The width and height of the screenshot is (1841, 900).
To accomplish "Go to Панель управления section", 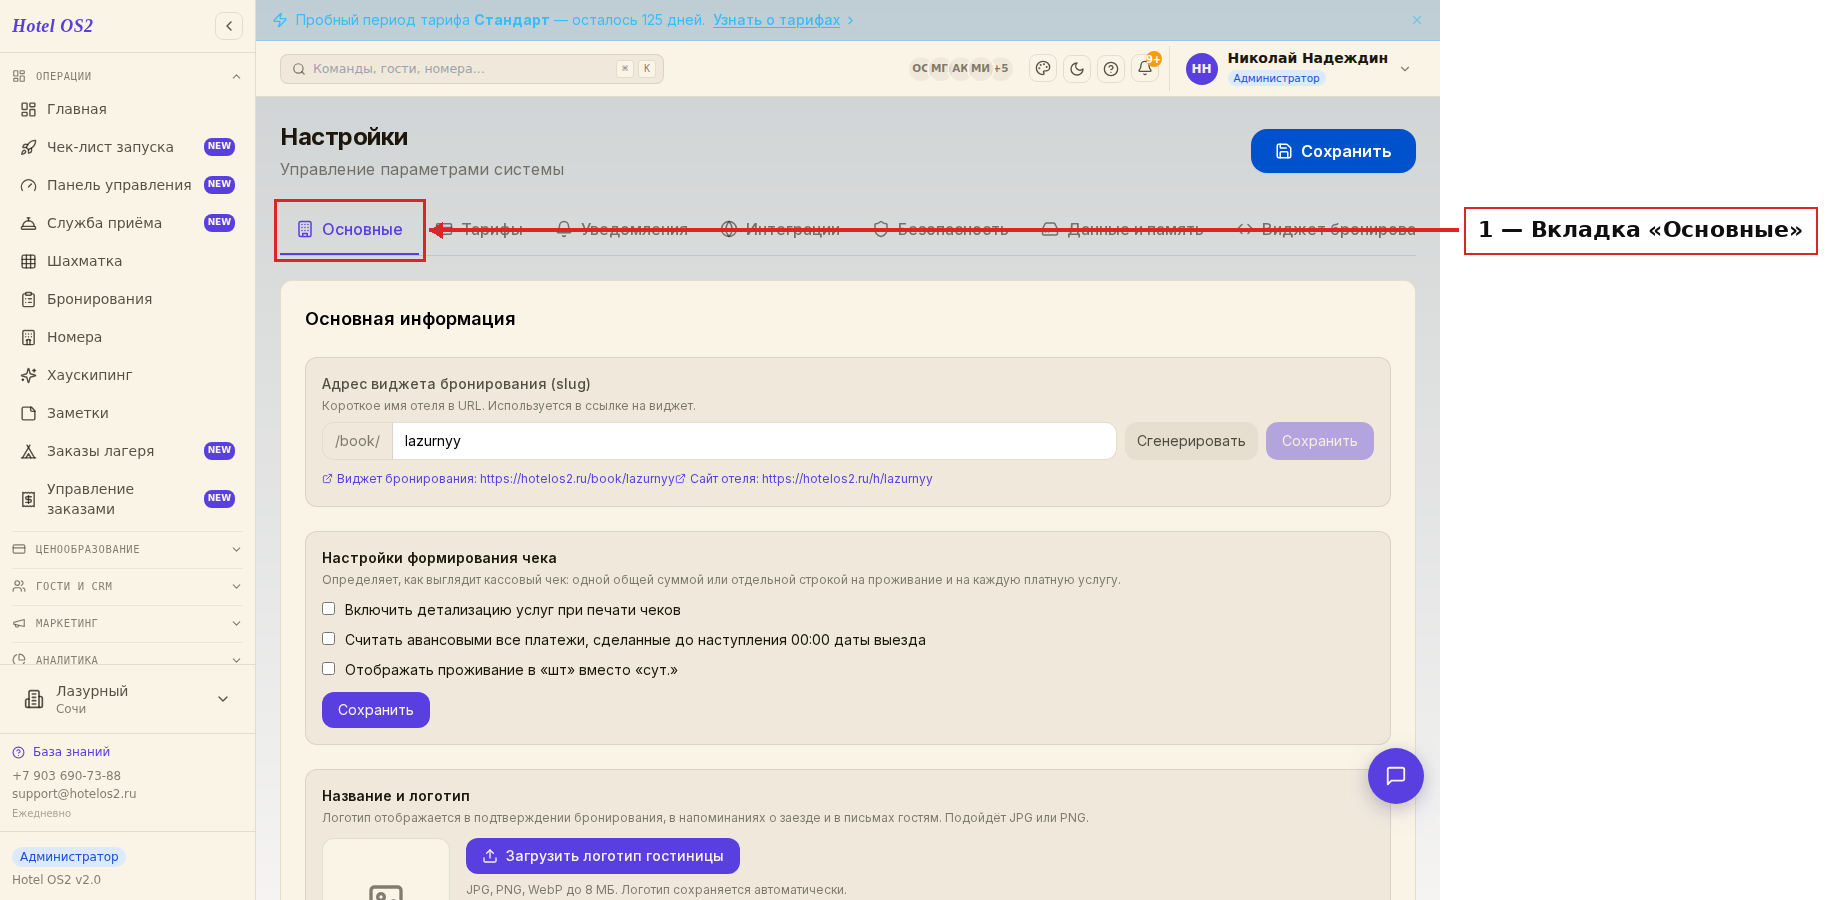I will point(127,185).
